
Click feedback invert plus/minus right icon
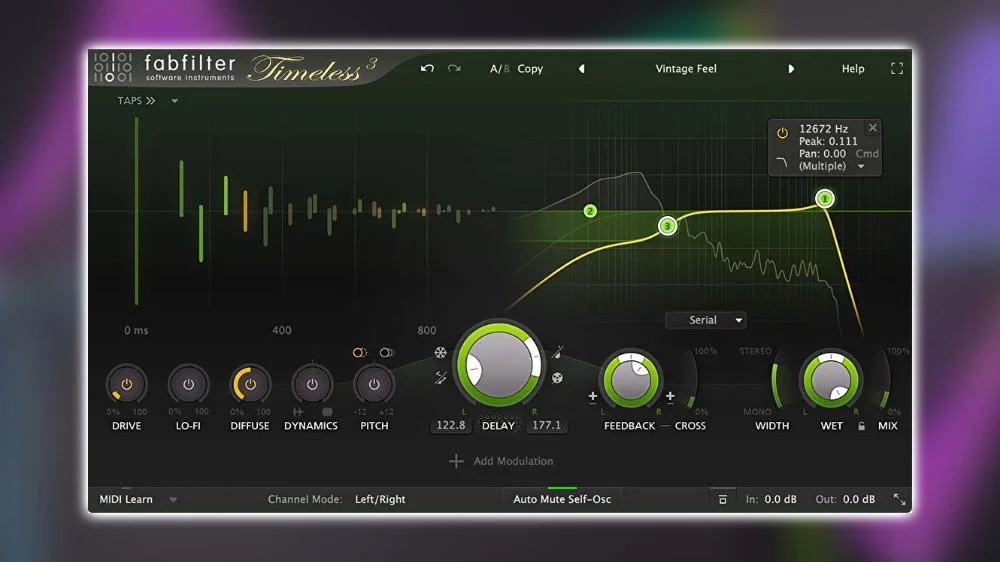(x=670, y=397)
